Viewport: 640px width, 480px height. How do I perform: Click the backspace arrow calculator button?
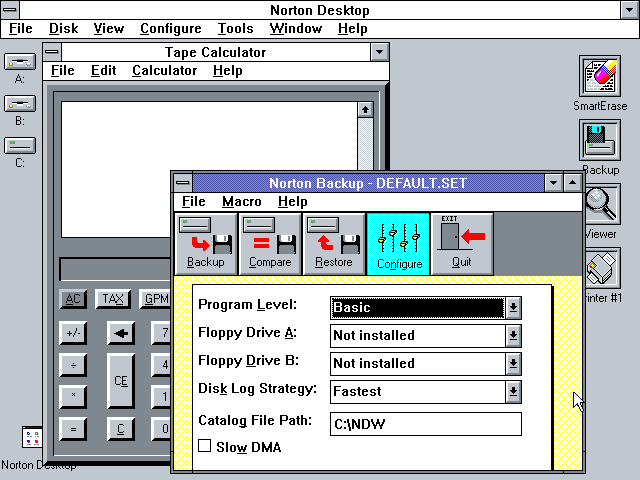pyautogui.click(x=121, y=333)
